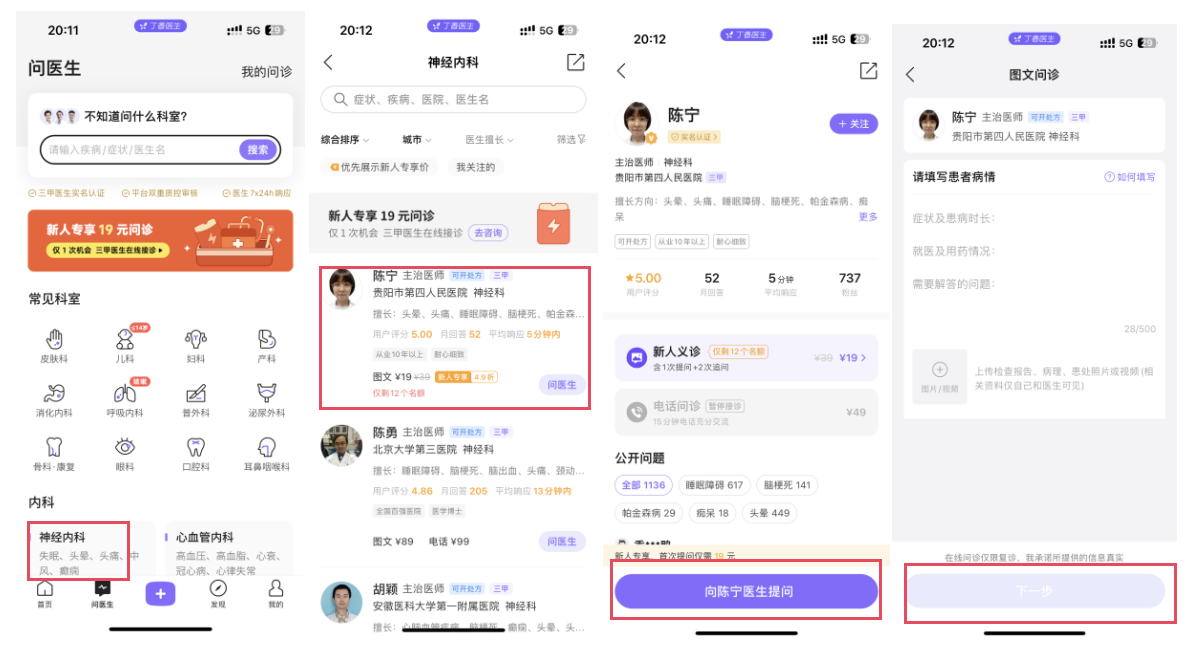Select the 全部 1136 question tag
The image size is (1195, 647).
[643, 485]
